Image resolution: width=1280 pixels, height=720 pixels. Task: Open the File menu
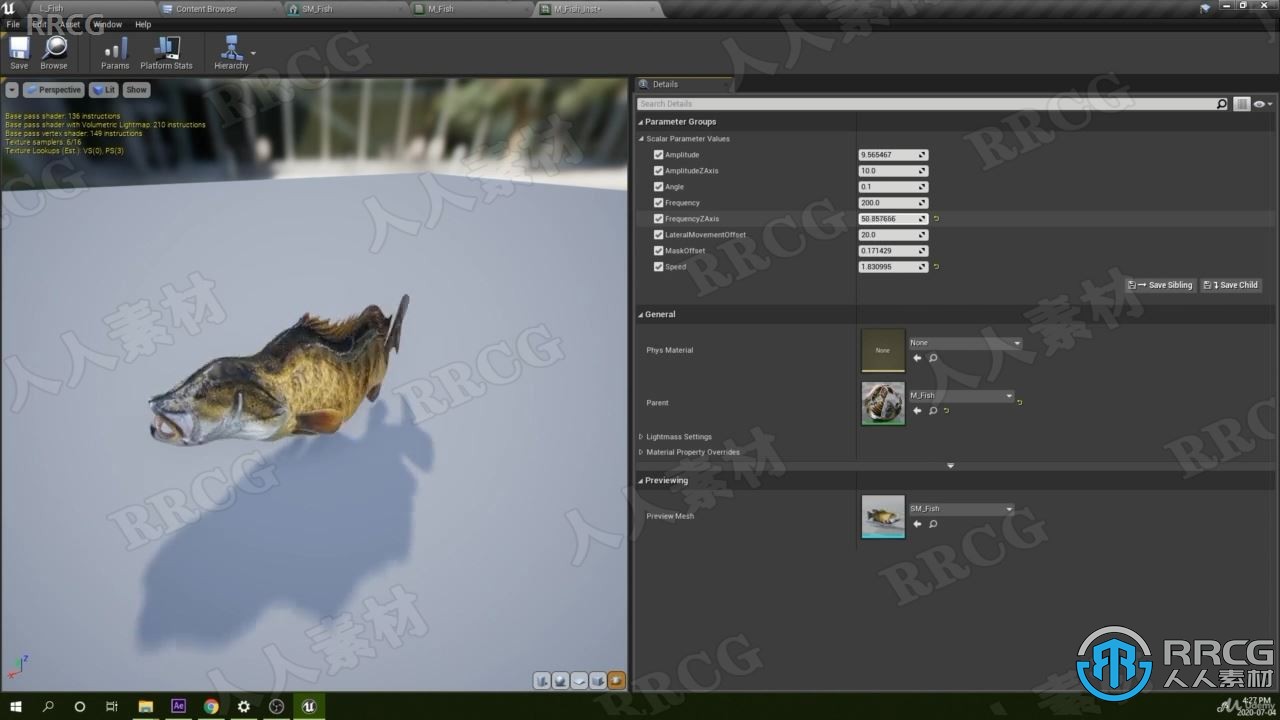pyautogui.click(x=13, y=24)
